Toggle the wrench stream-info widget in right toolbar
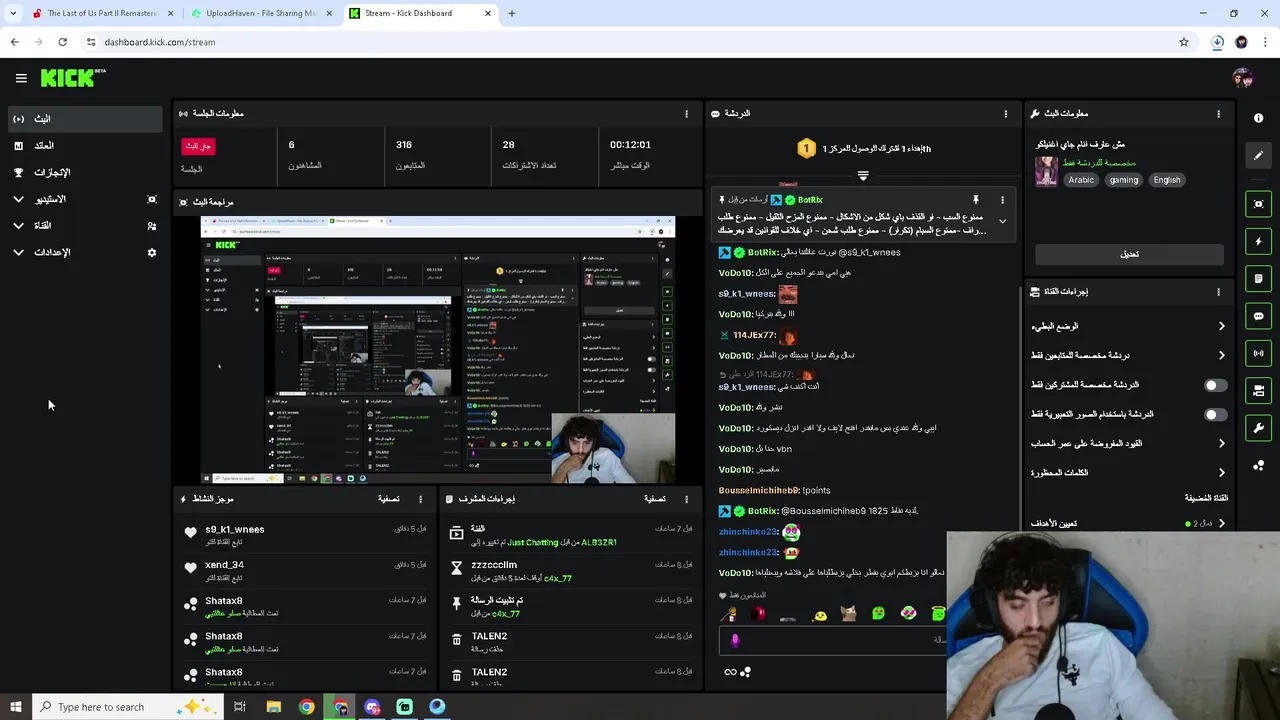The height and width of the screenshot is (720, 1280). coord(1258,428)
